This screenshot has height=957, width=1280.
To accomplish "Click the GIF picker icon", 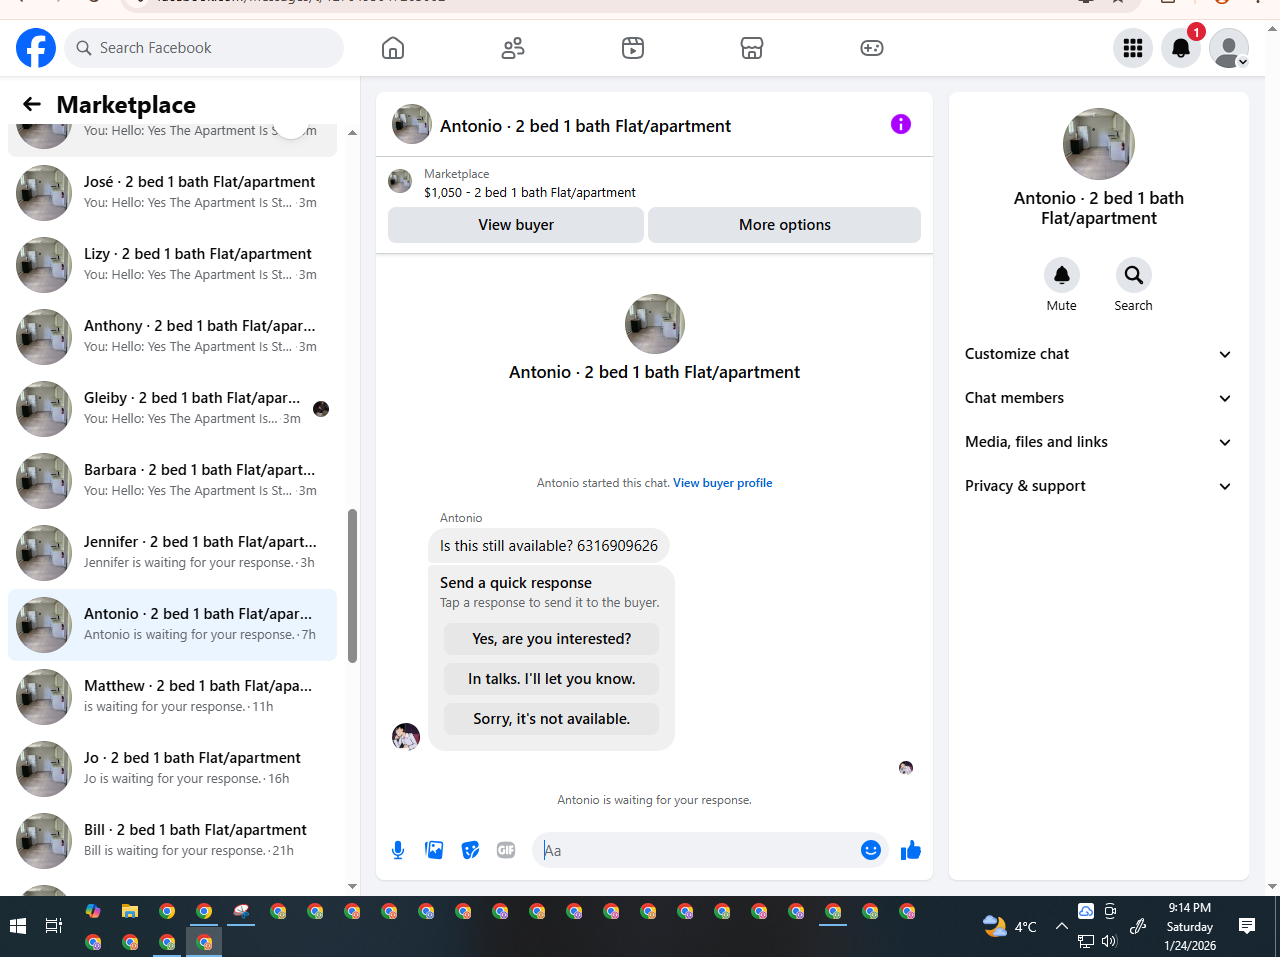I will 506,850.
